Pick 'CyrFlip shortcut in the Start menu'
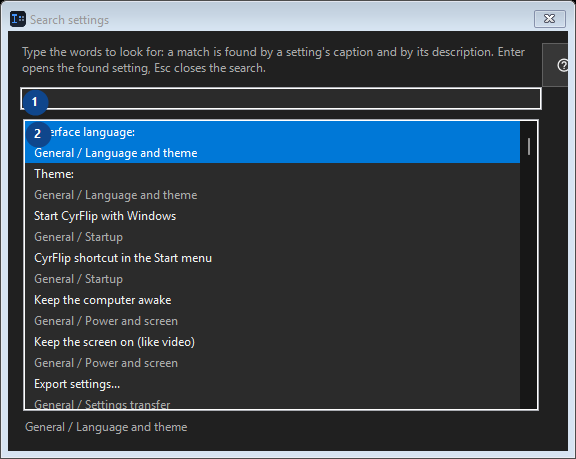 272,268
